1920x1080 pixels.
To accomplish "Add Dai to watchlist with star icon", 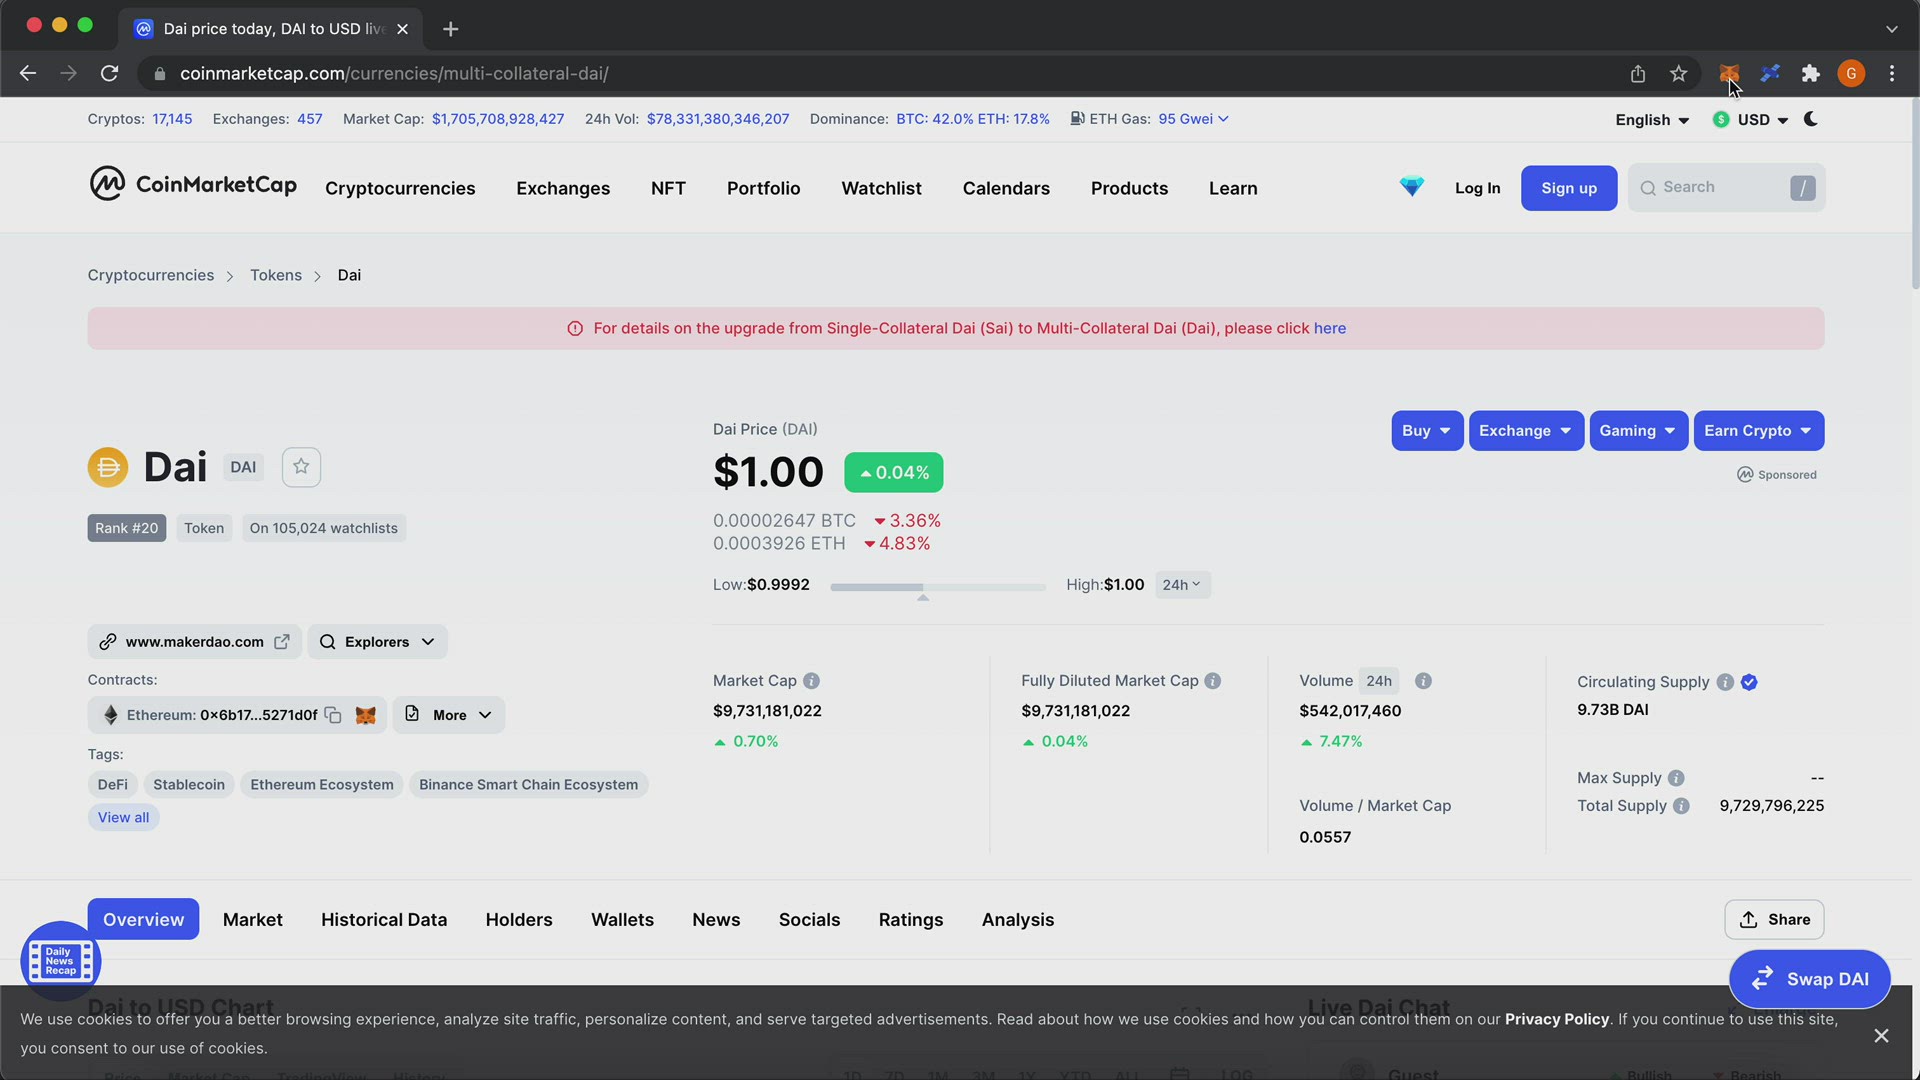I will coord(301,467).
